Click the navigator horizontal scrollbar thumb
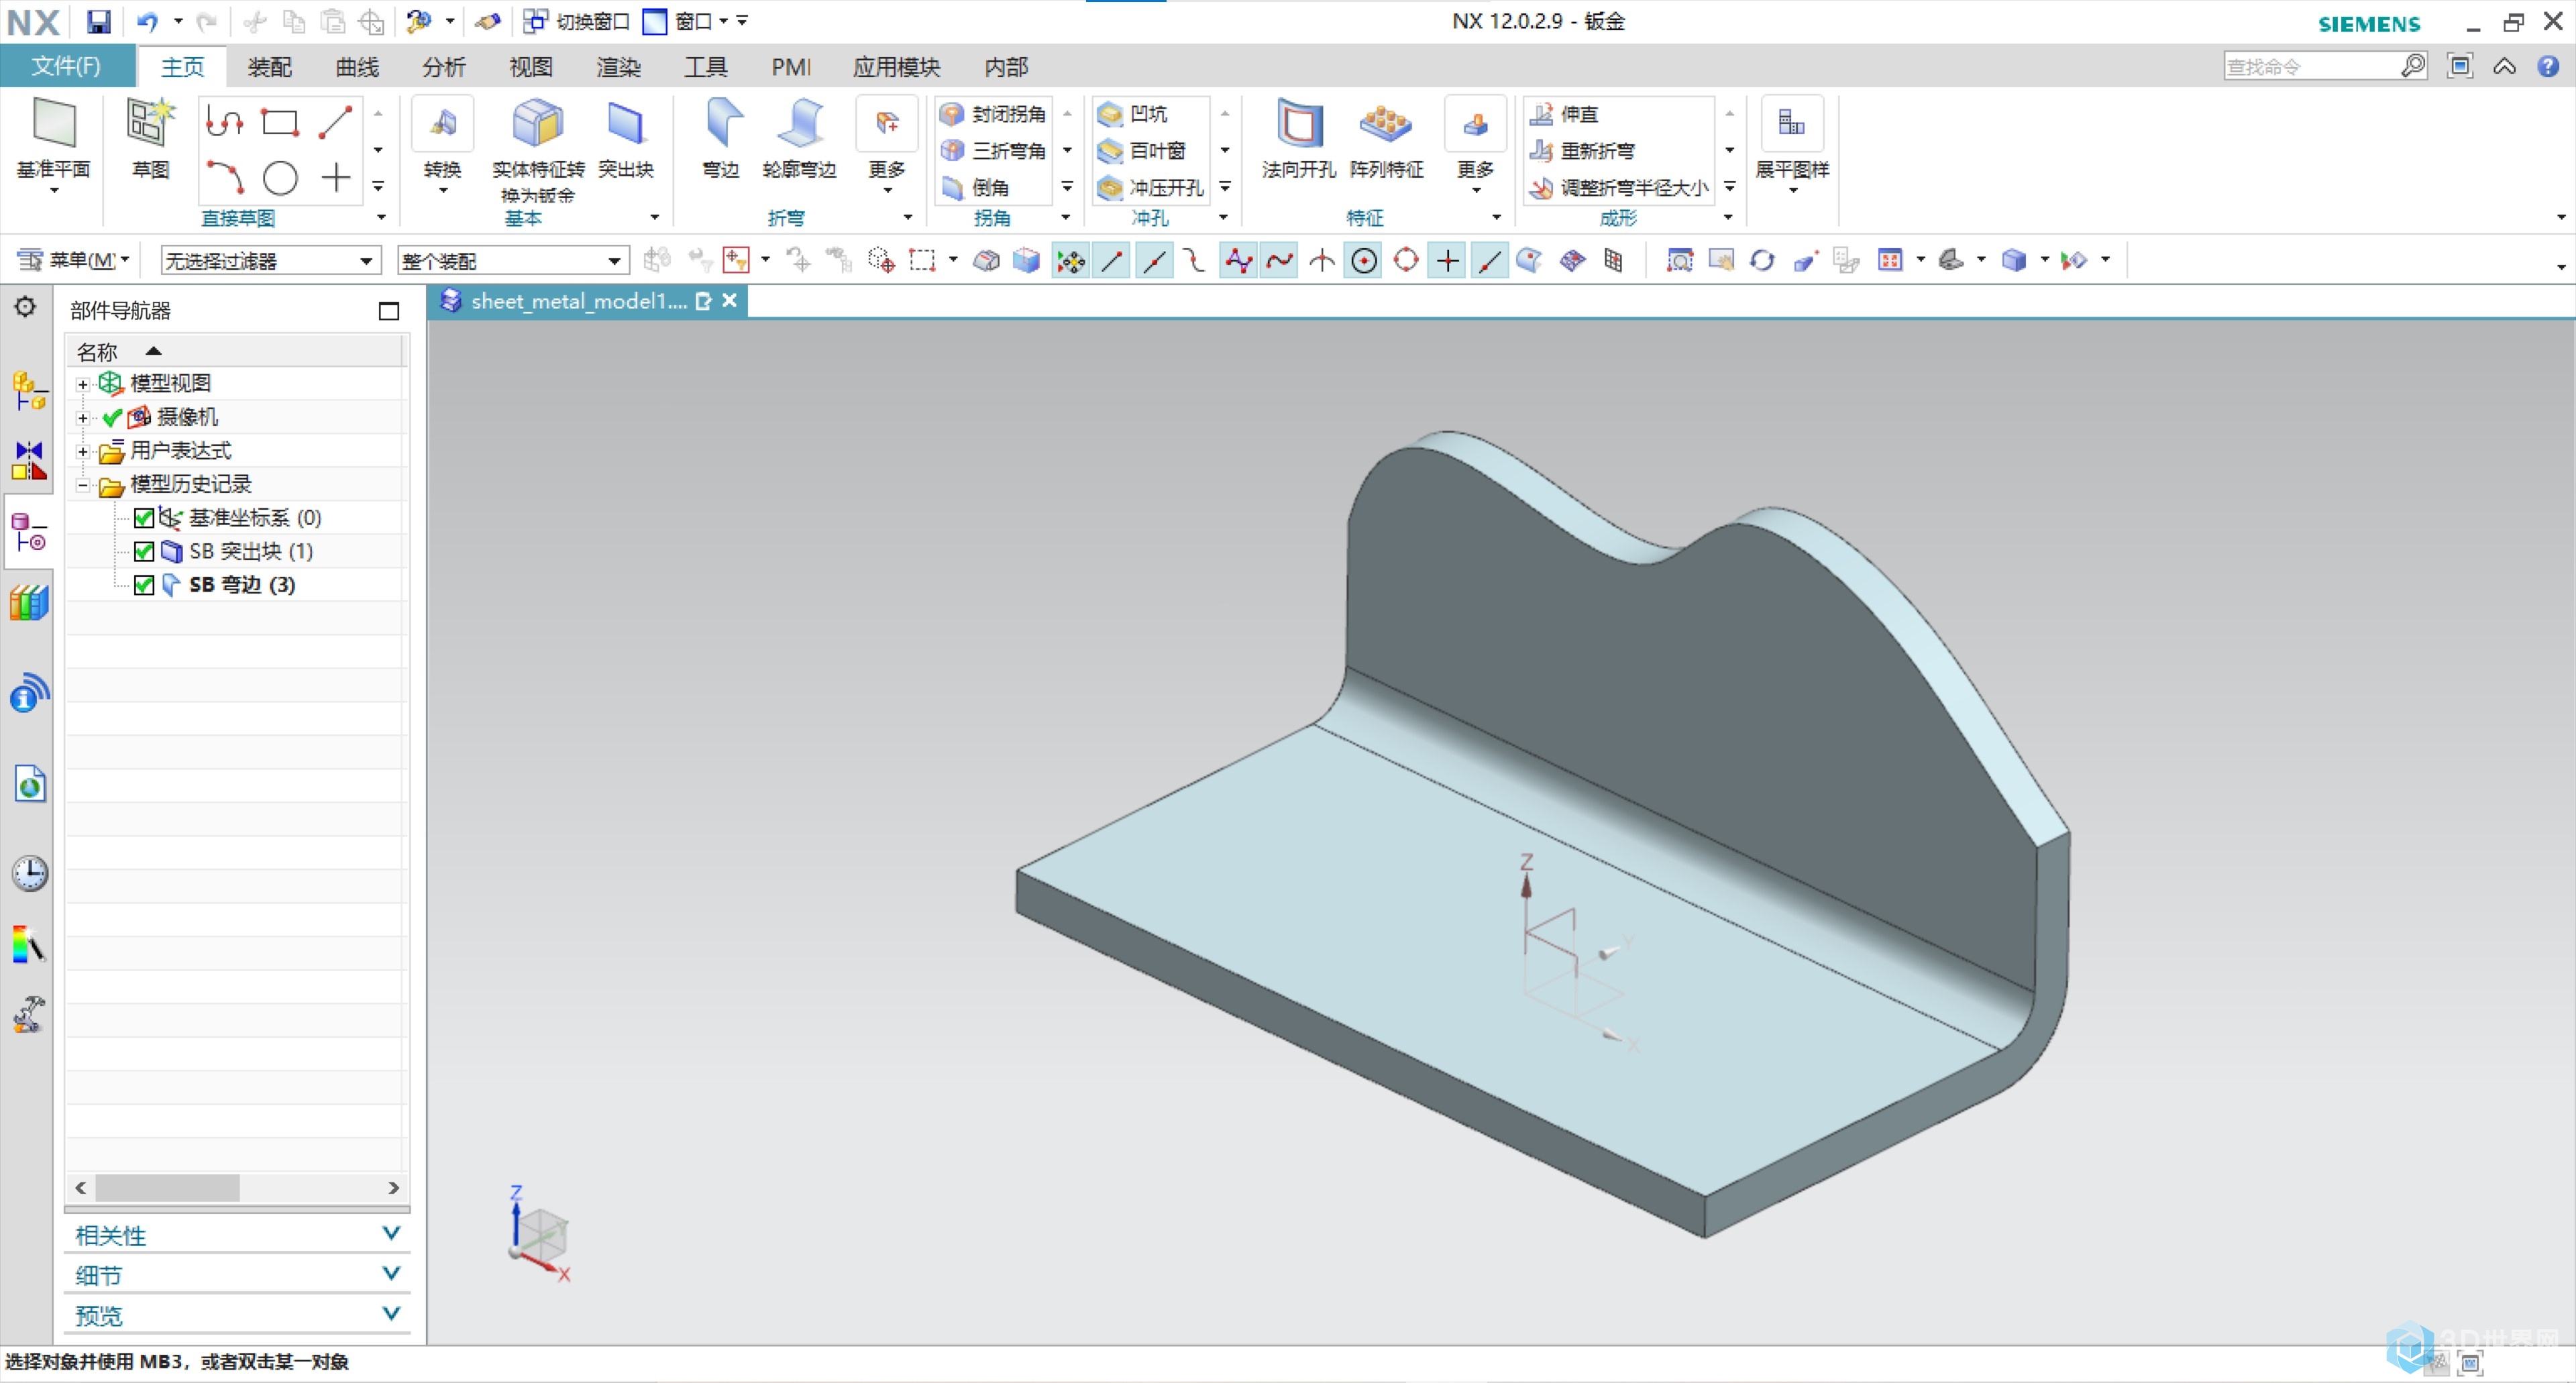This screenshot has width=2576, height=1383. [167, 1187]
